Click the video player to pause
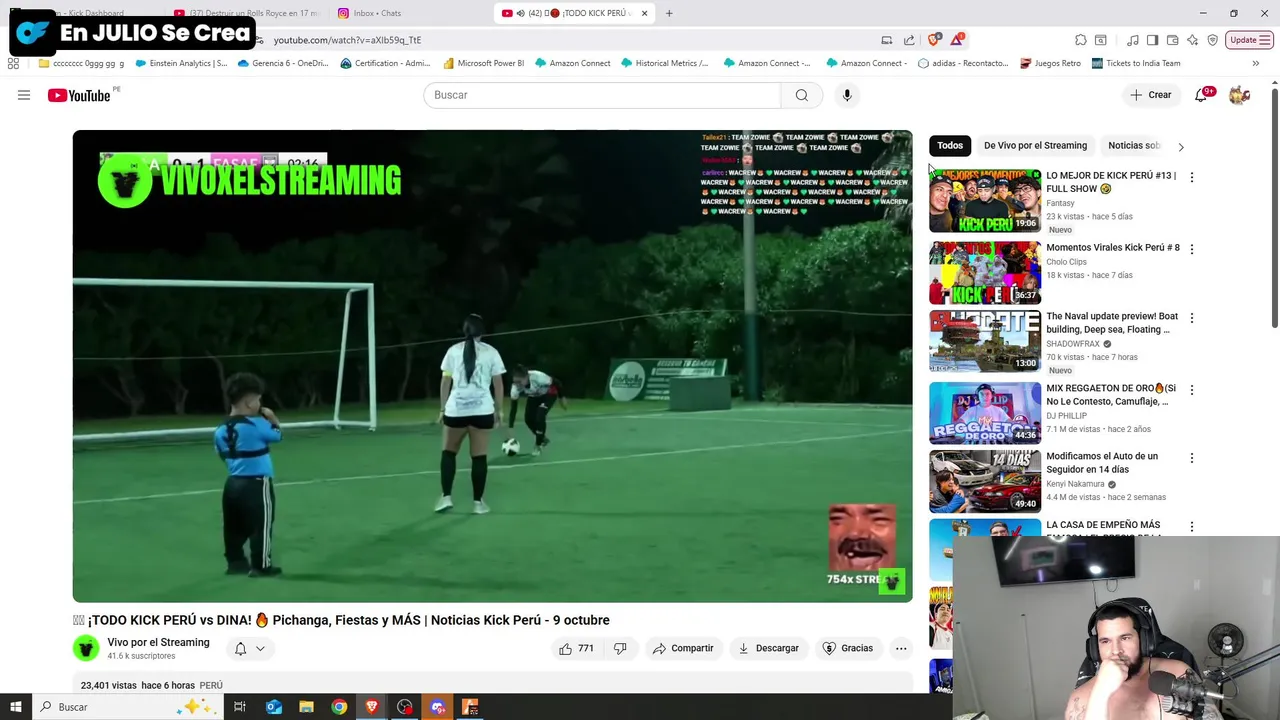Screen dimensions: 1280x720 coord(492,366)
